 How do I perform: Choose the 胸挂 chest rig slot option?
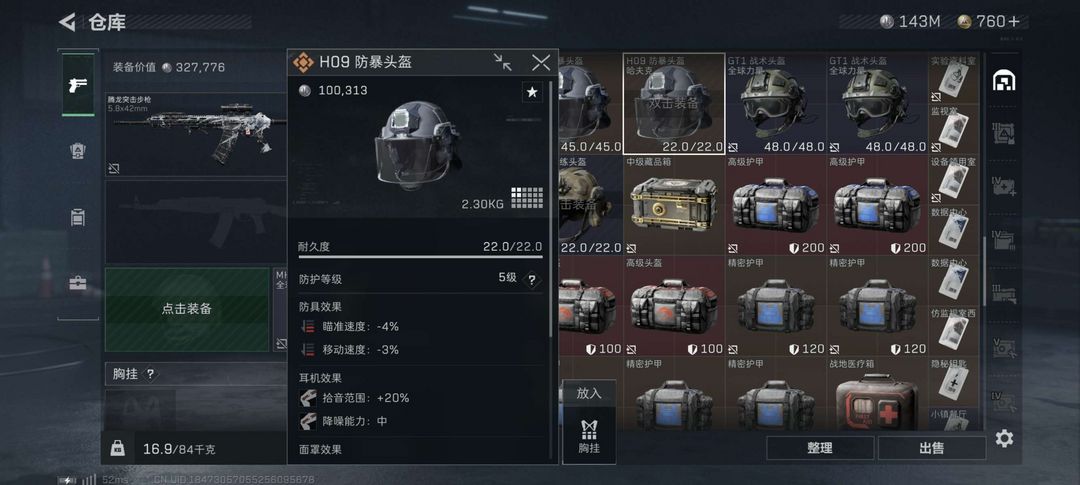(589, 435)
